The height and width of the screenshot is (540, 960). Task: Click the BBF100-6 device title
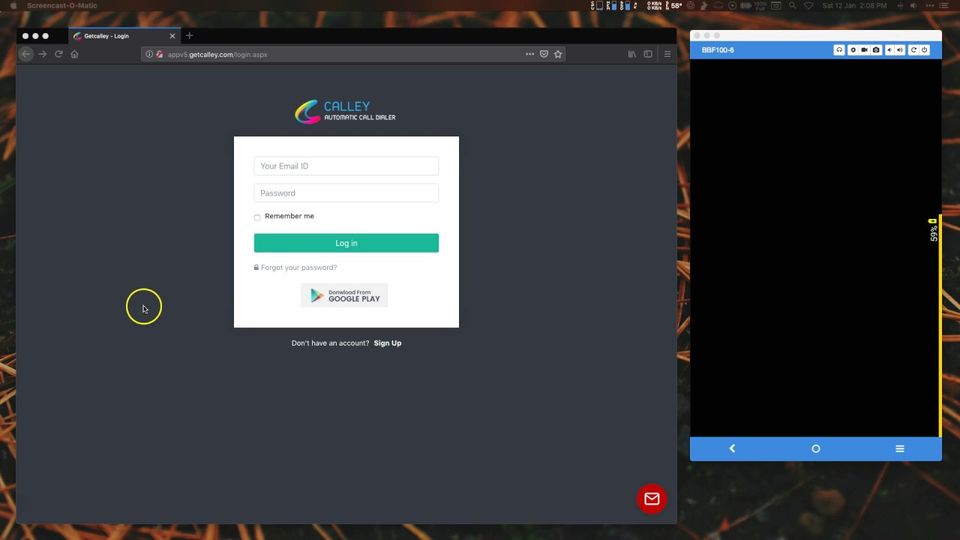[x=718, y=50]
